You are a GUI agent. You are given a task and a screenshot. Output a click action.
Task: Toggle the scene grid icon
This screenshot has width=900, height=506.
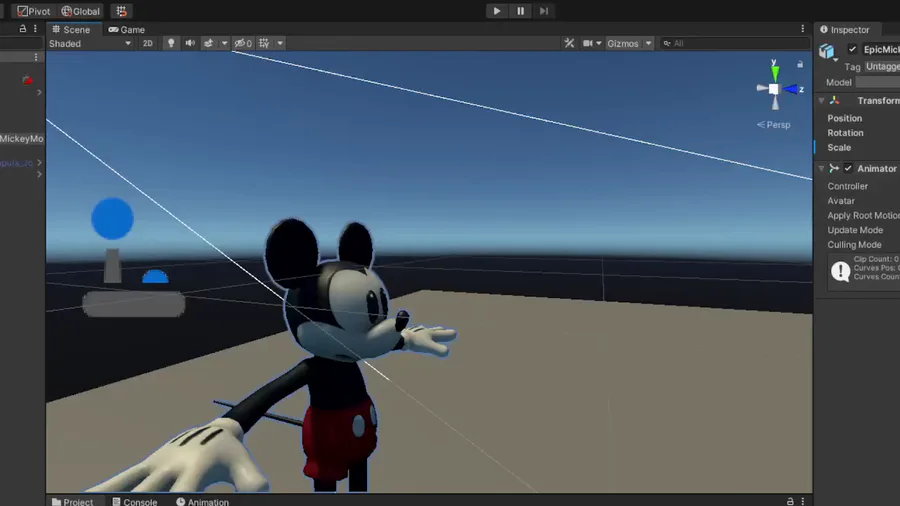pos(264,44)
